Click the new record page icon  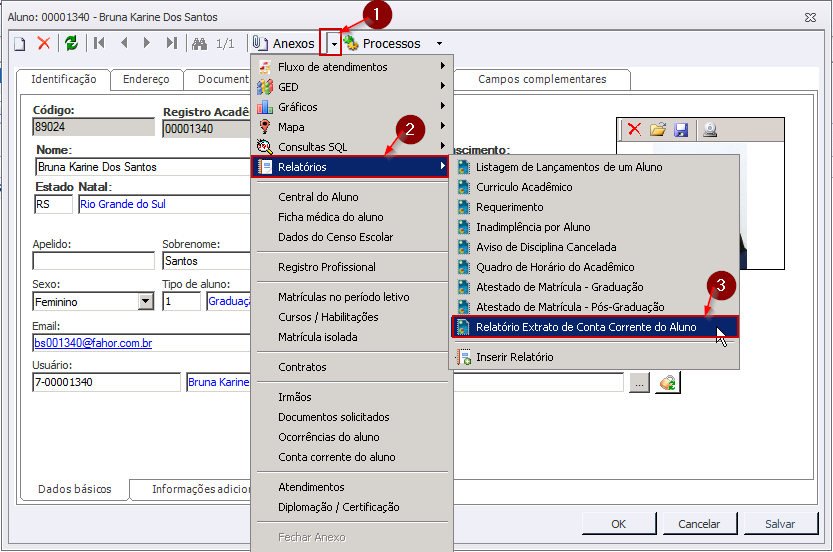[20, 43]
